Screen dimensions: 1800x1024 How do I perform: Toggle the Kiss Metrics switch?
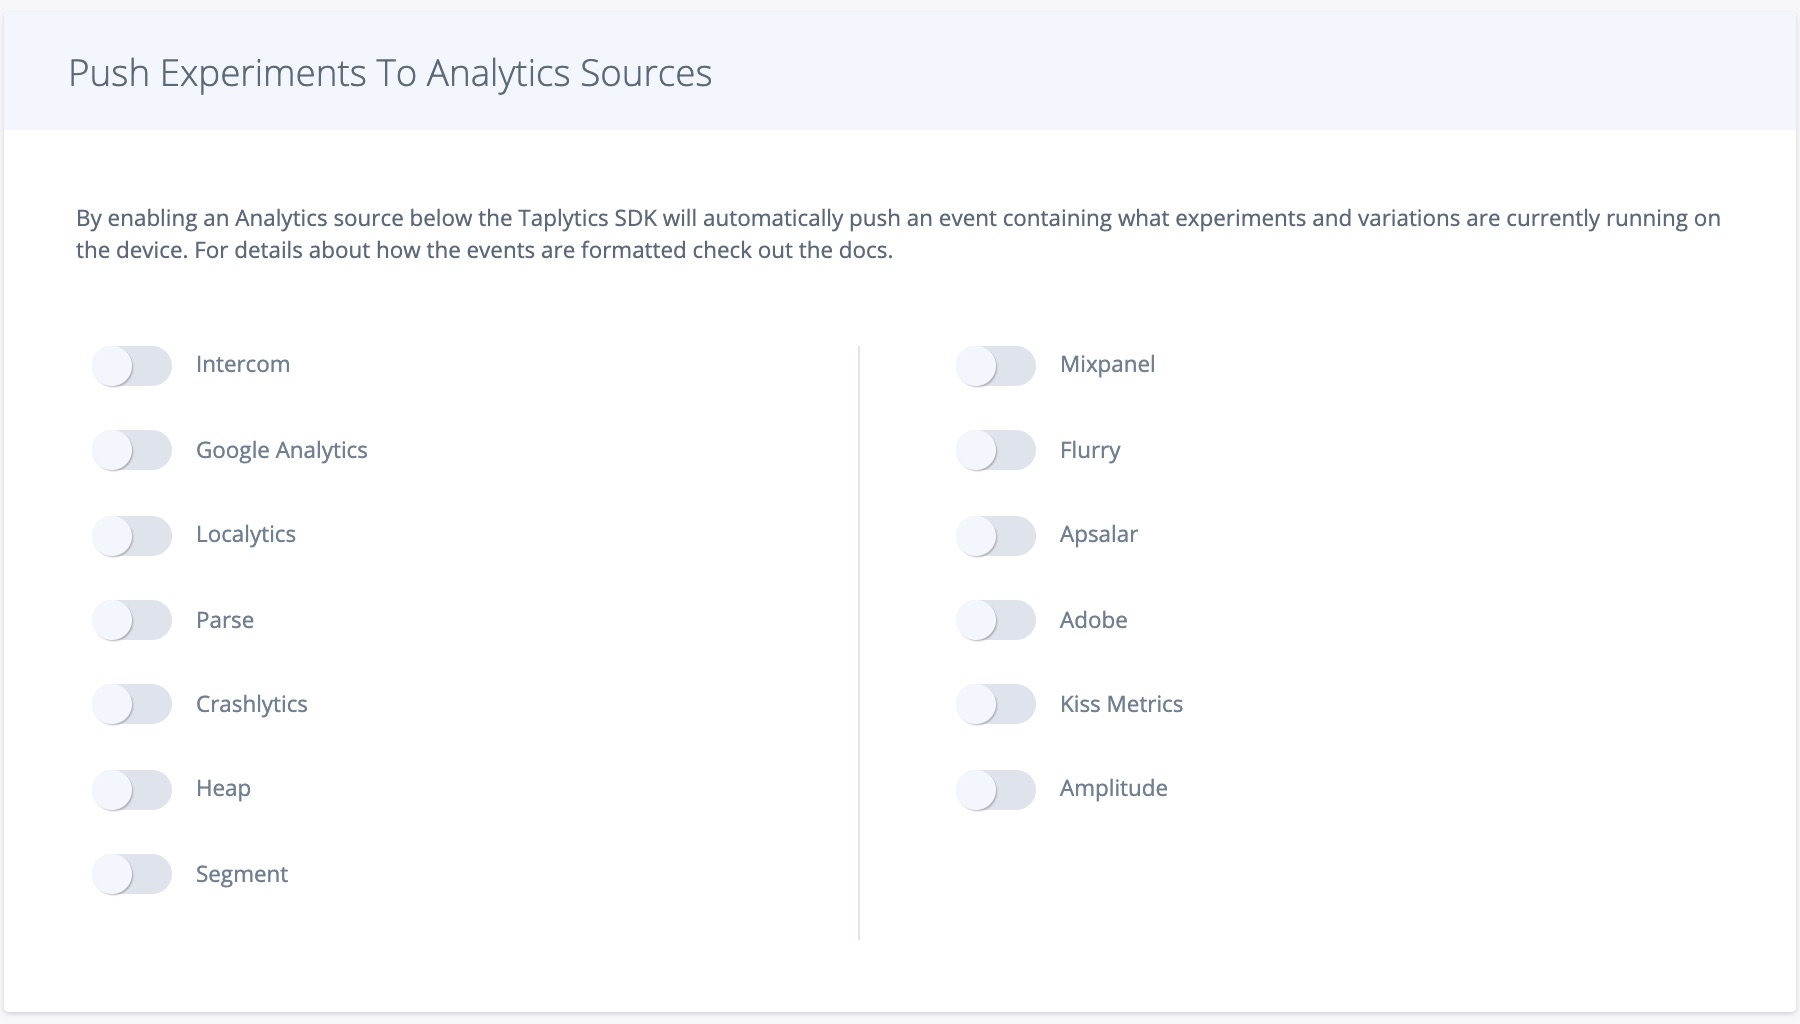tap(996, 704)
